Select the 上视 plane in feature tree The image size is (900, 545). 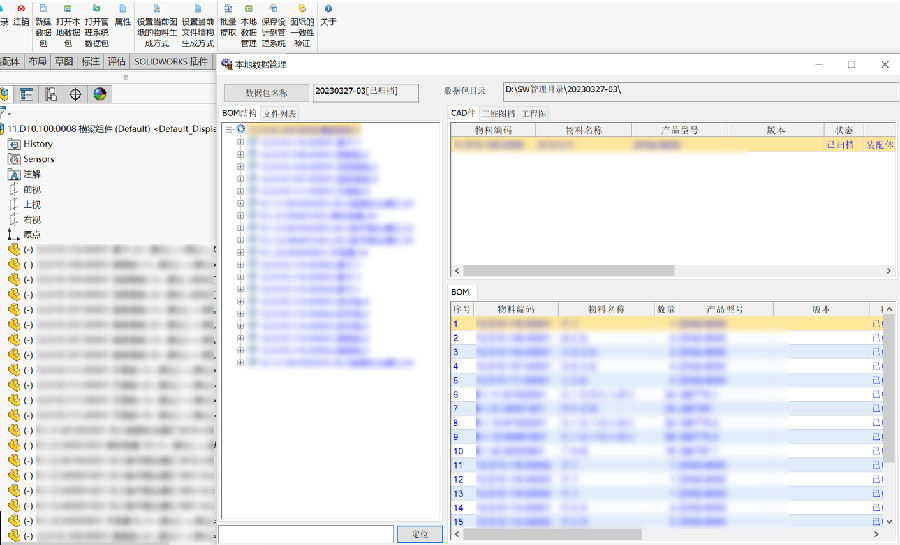click(32, 204)
